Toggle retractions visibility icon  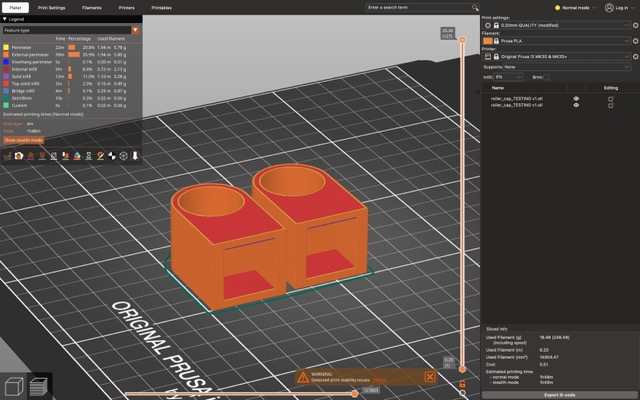pyautogui.click(x=31, y=156)
